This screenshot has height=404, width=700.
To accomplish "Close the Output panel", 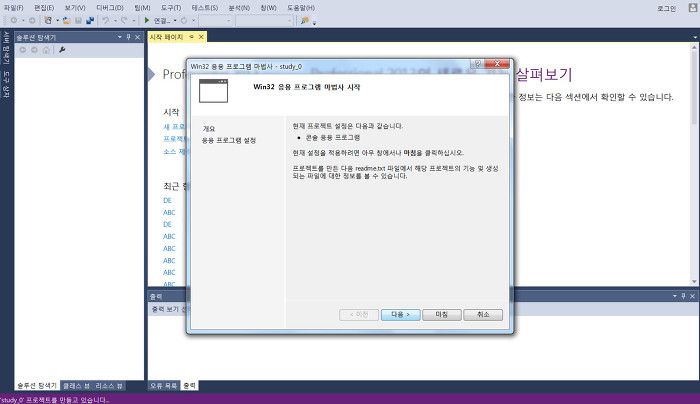I will click(x=692, y=296).
